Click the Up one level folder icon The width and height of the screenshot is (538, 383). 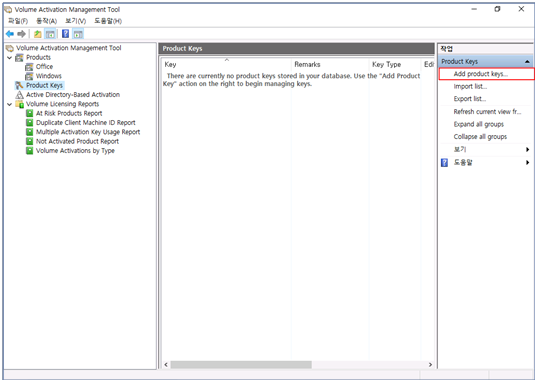[x=38, y=34]
